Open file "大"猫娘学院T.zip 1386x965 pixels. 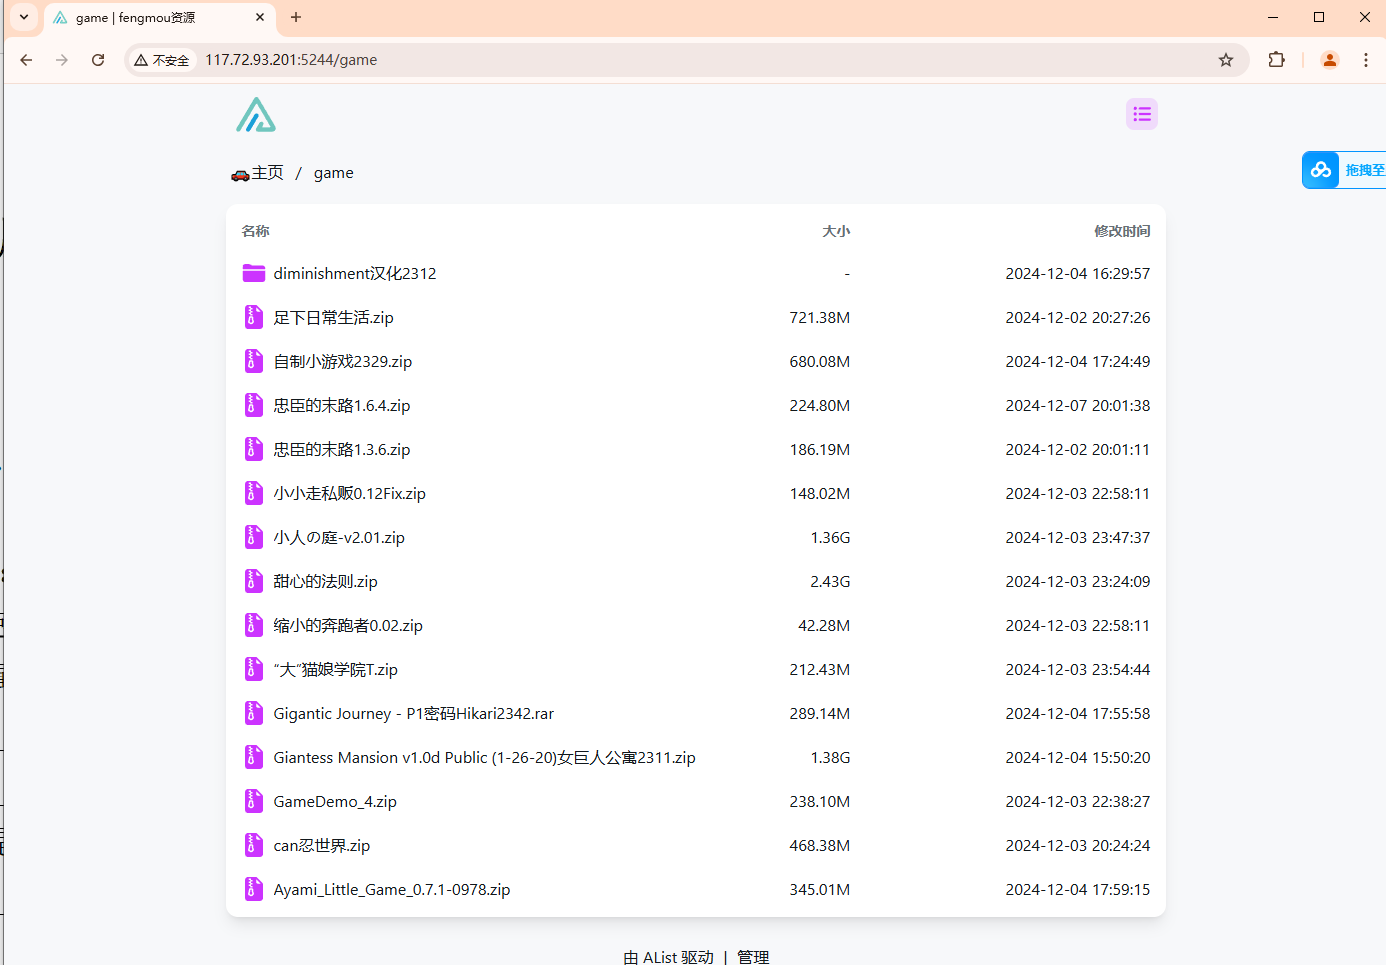[x=336, y=669]
